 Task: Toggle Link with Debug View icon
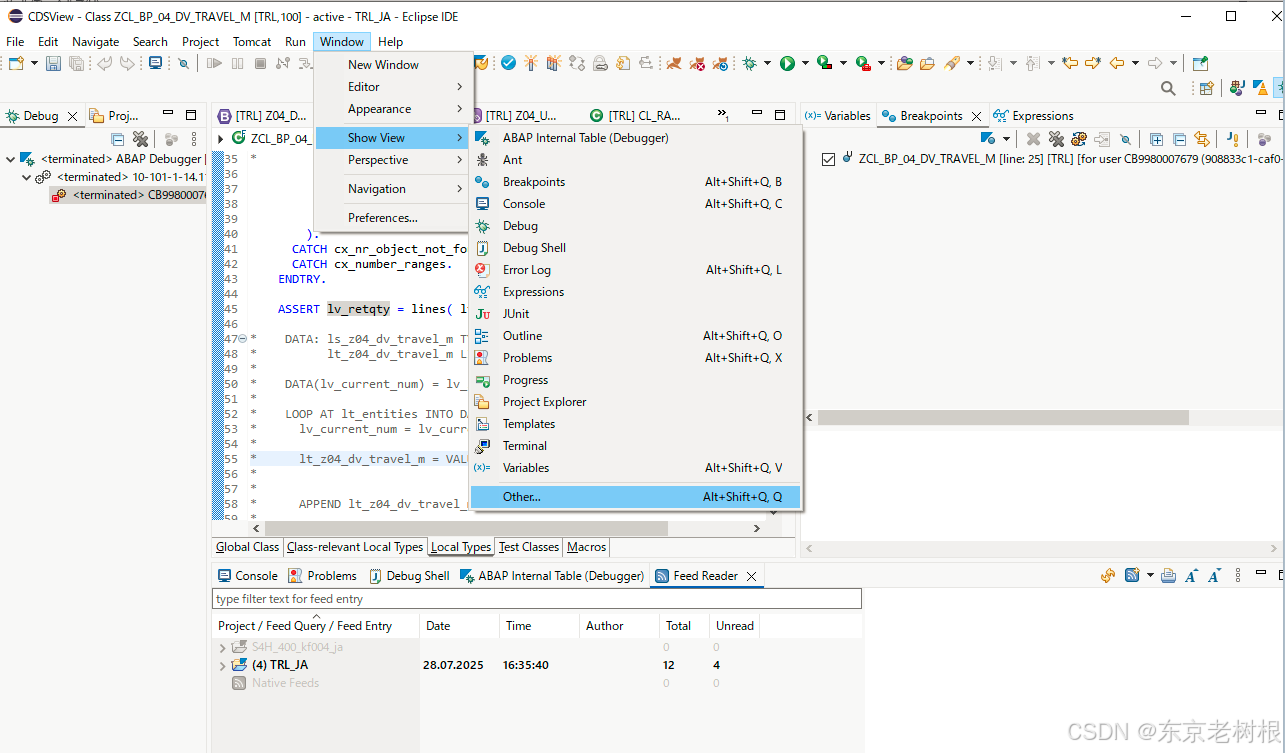[1202, 139]
